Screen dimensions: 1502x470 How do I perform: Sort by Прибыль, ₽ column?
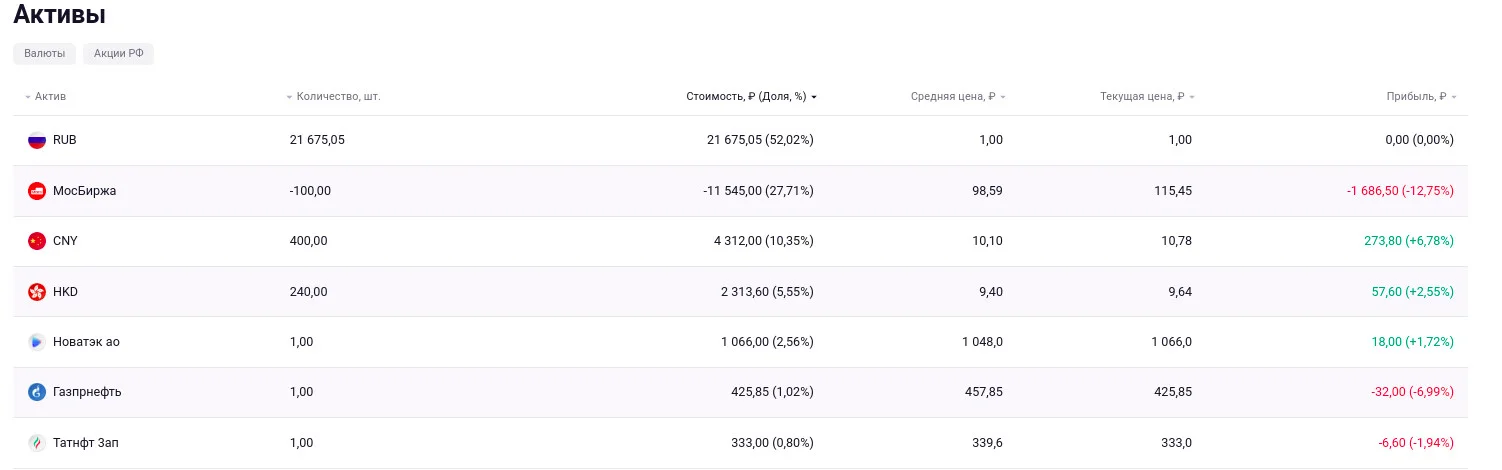(x=1421, y=97)
